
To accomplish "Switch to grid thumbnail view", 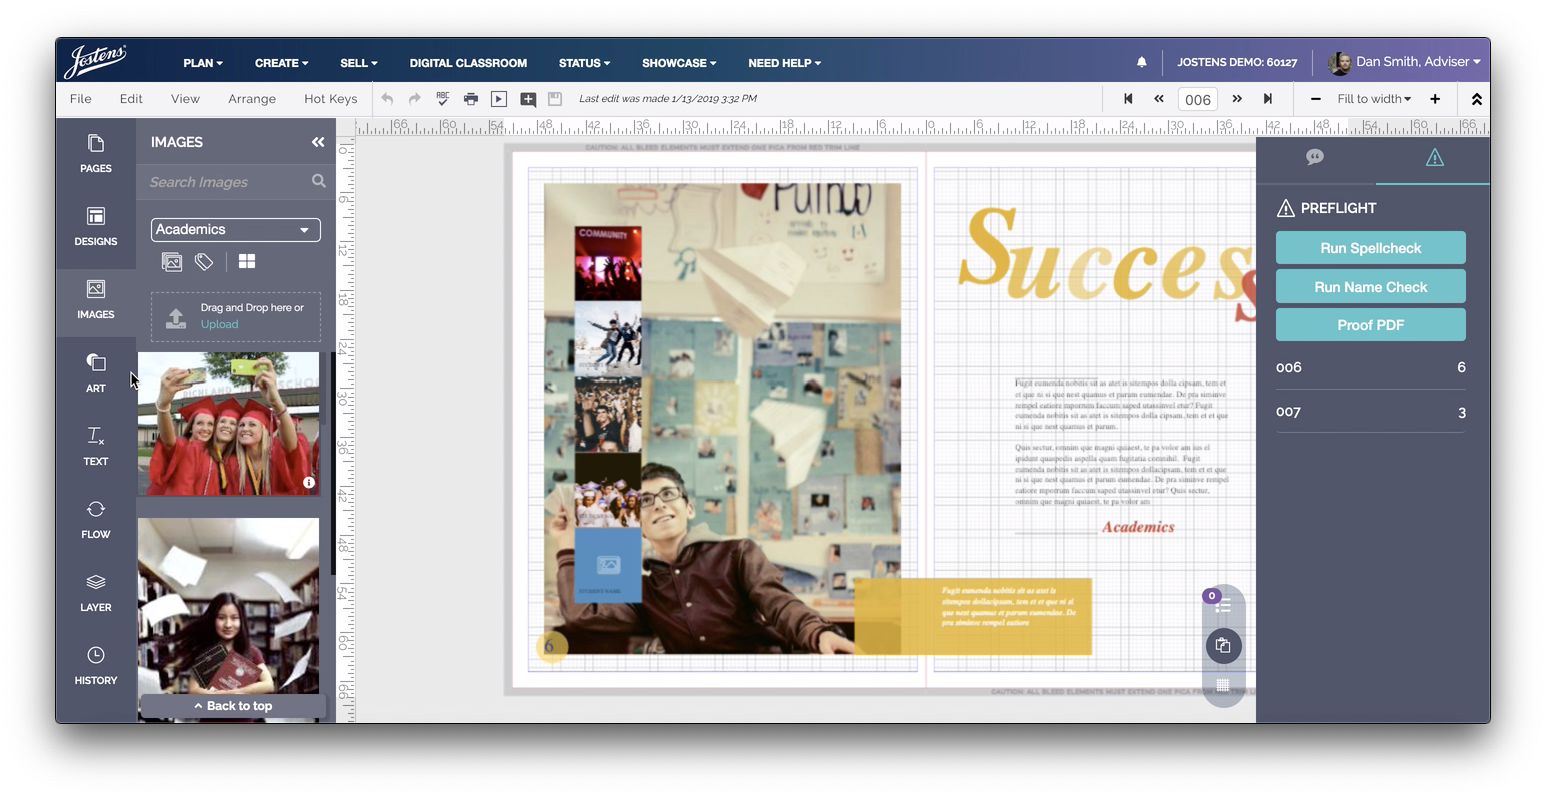I will (x=247, y=261).
